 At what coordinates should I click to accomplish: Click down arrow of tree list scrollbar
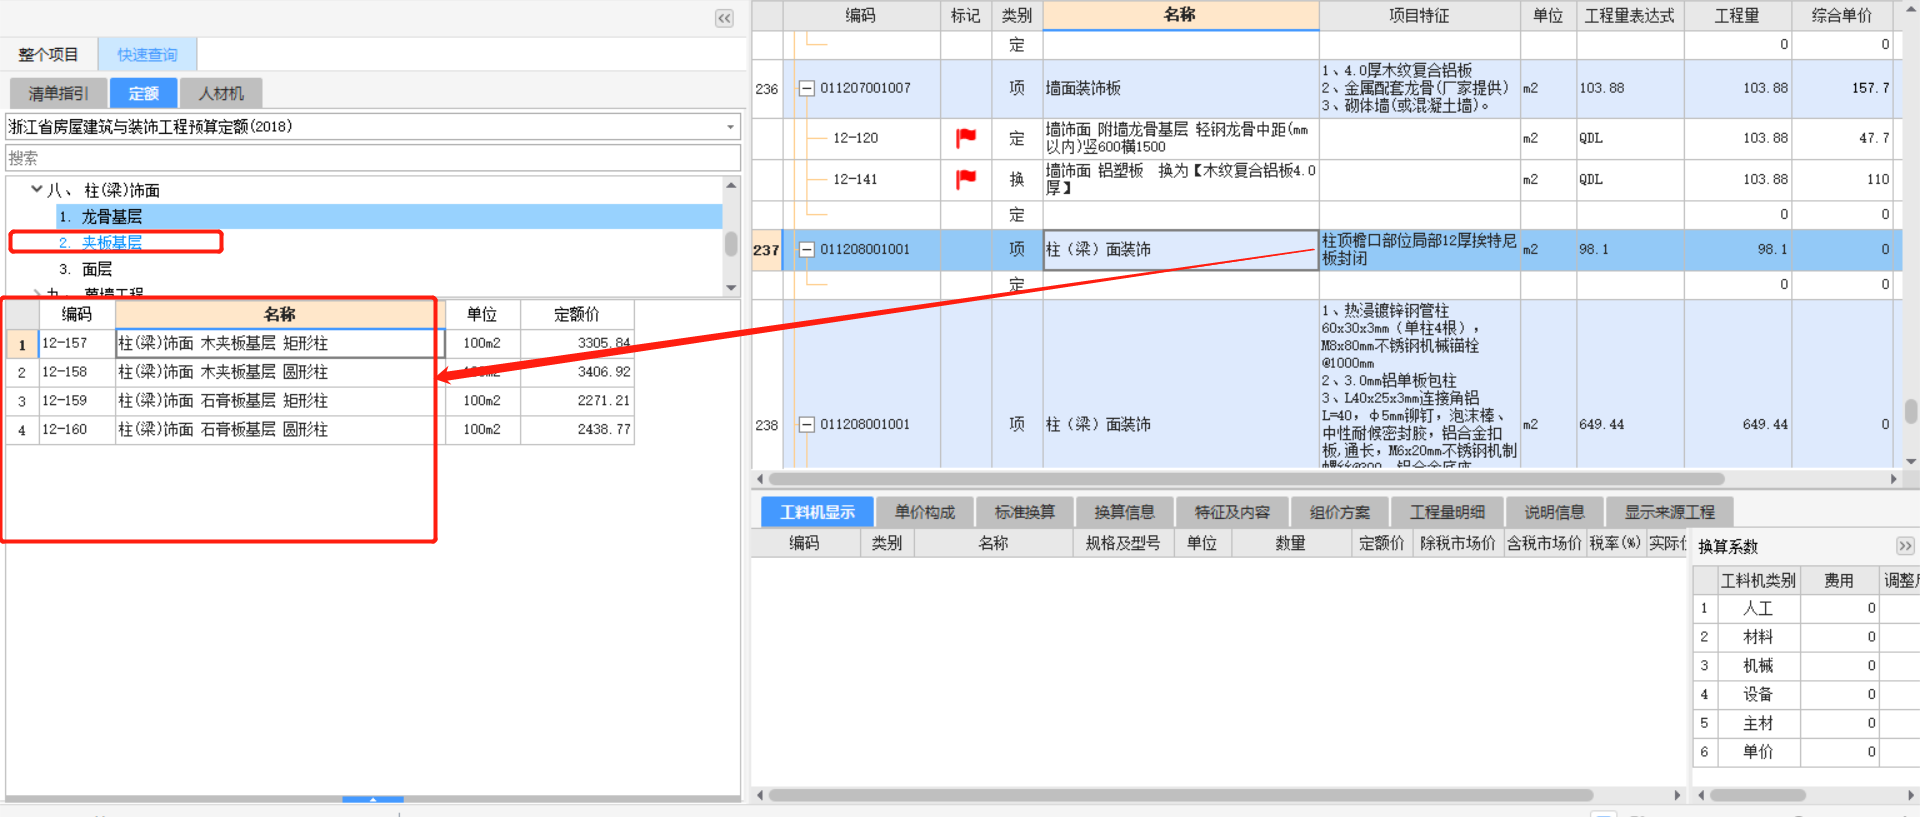click(731, 288)
